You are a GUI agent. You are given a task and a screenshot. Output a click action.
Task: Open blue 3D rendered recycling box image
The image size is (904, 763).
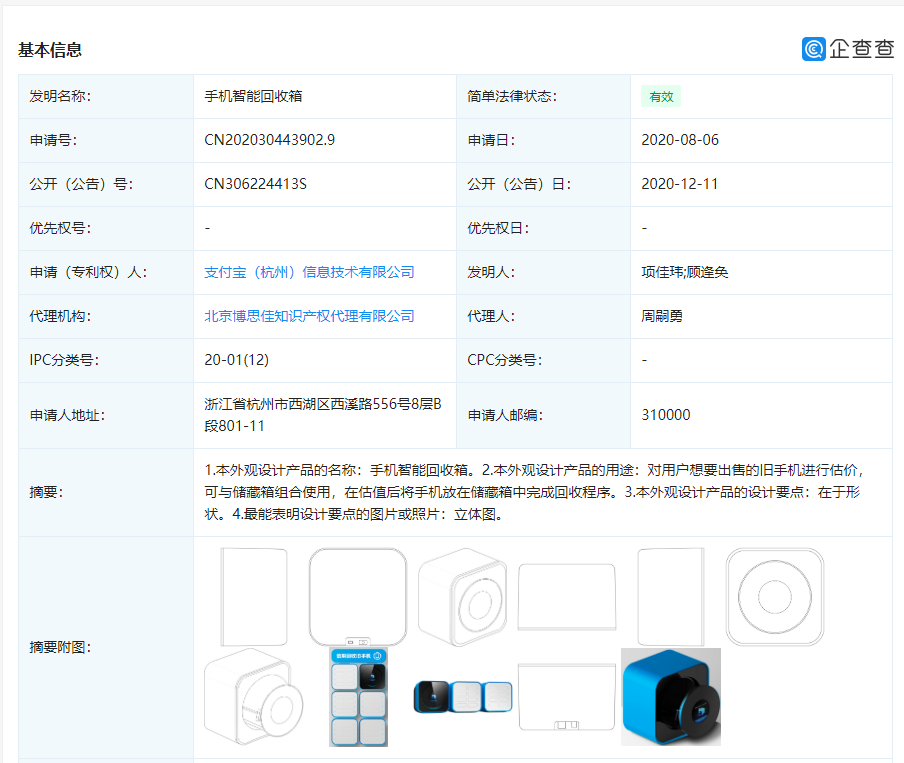click(x=671, y=697)
